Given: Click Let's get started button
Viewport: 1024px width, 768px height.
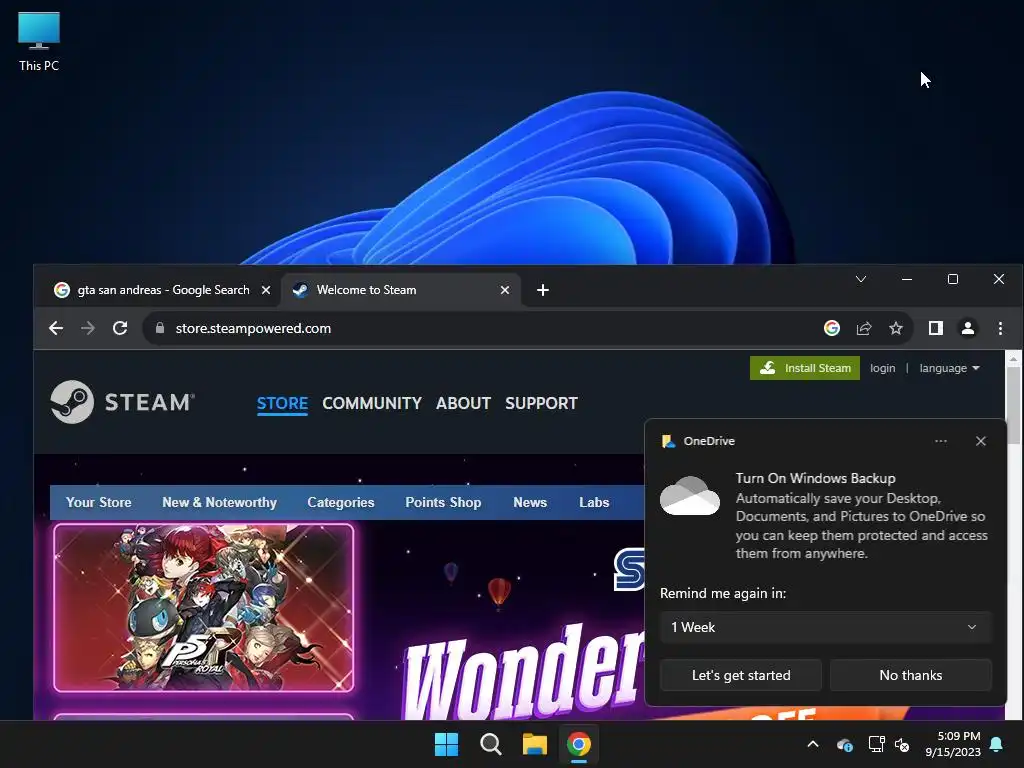Looking at the screenshot, I should pyautogui.click(x=741, y=675).
